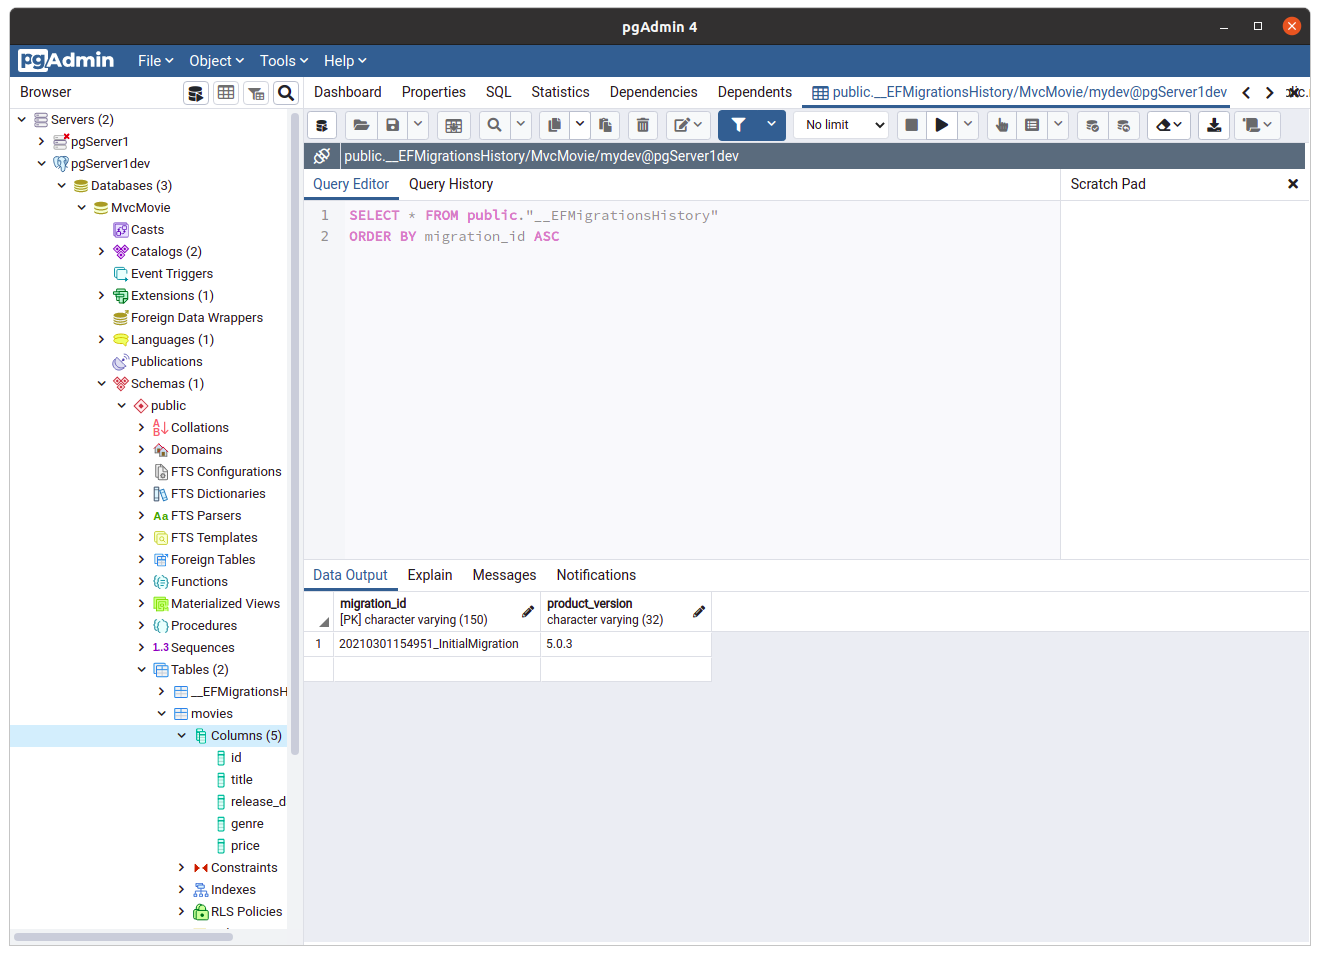
Task: Open the Messages output tab
Action: (504, 575)
